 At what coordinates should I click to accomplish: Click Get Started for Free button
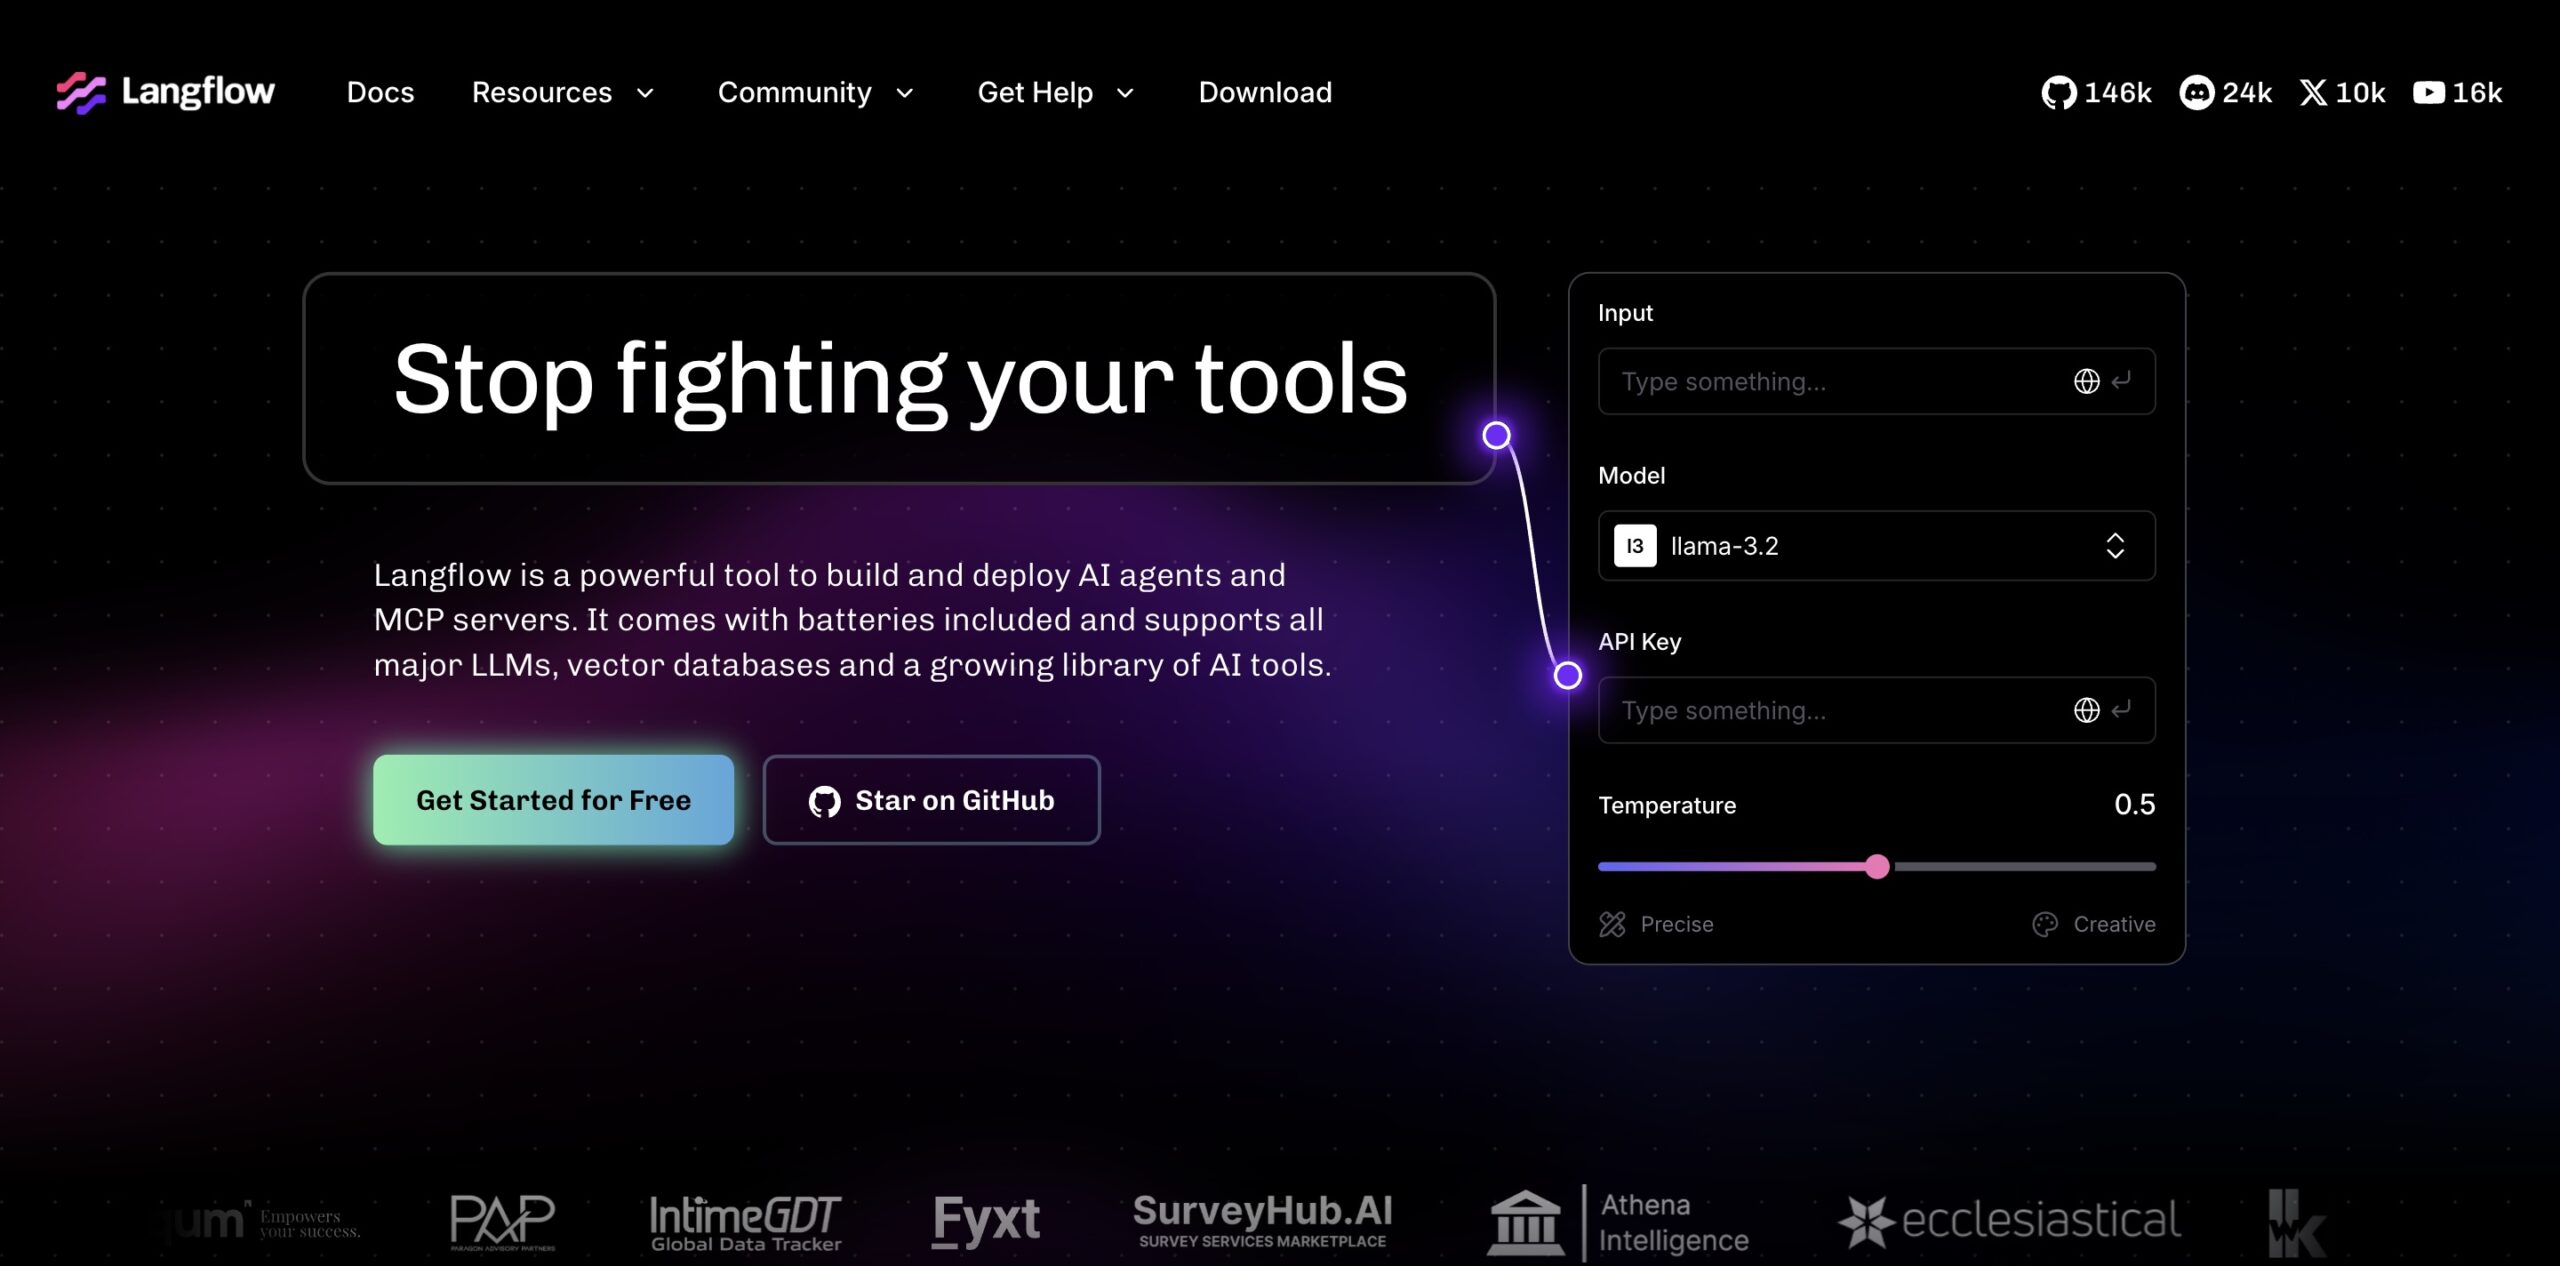tap(553, 800)
